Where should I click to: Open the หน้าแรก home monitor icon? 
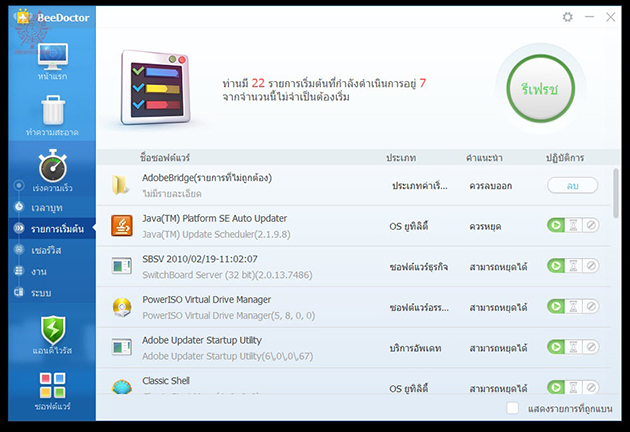pos(53,56)
